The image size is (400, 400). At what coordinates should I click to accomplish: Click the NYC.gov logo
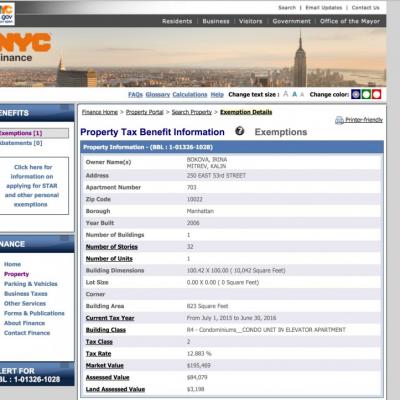pos(7,13)
